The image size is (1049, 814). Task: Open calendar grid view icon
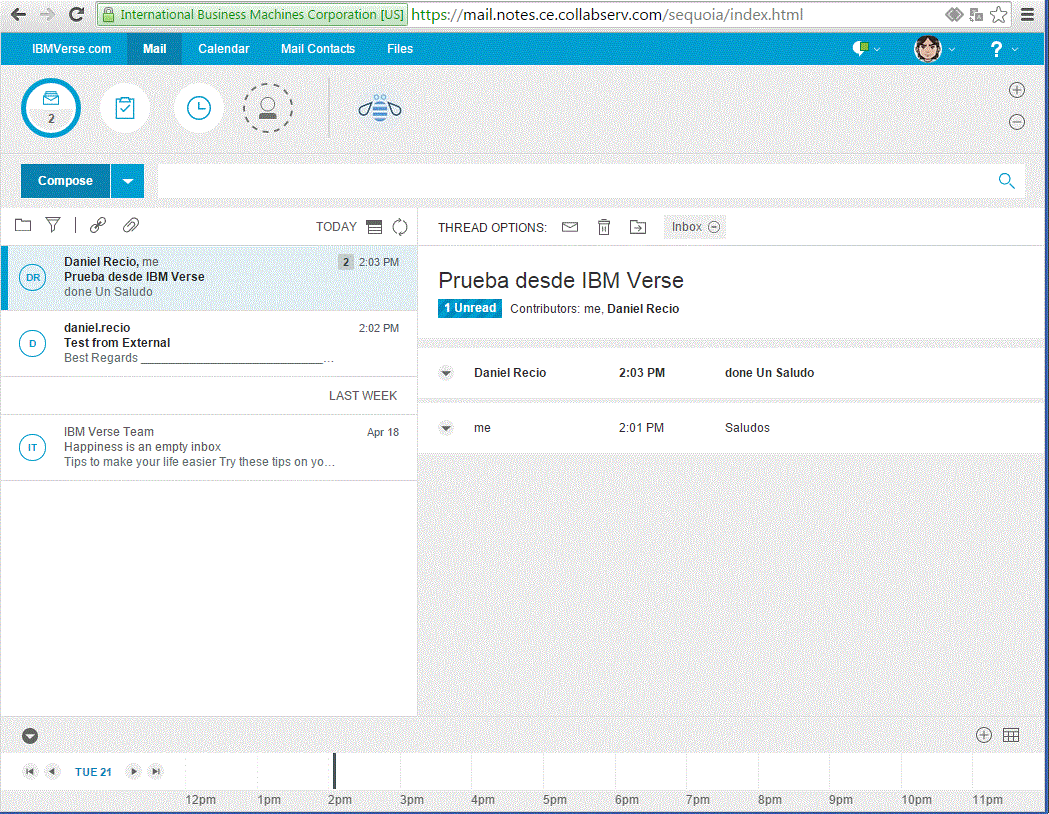tap(1012, 735)
